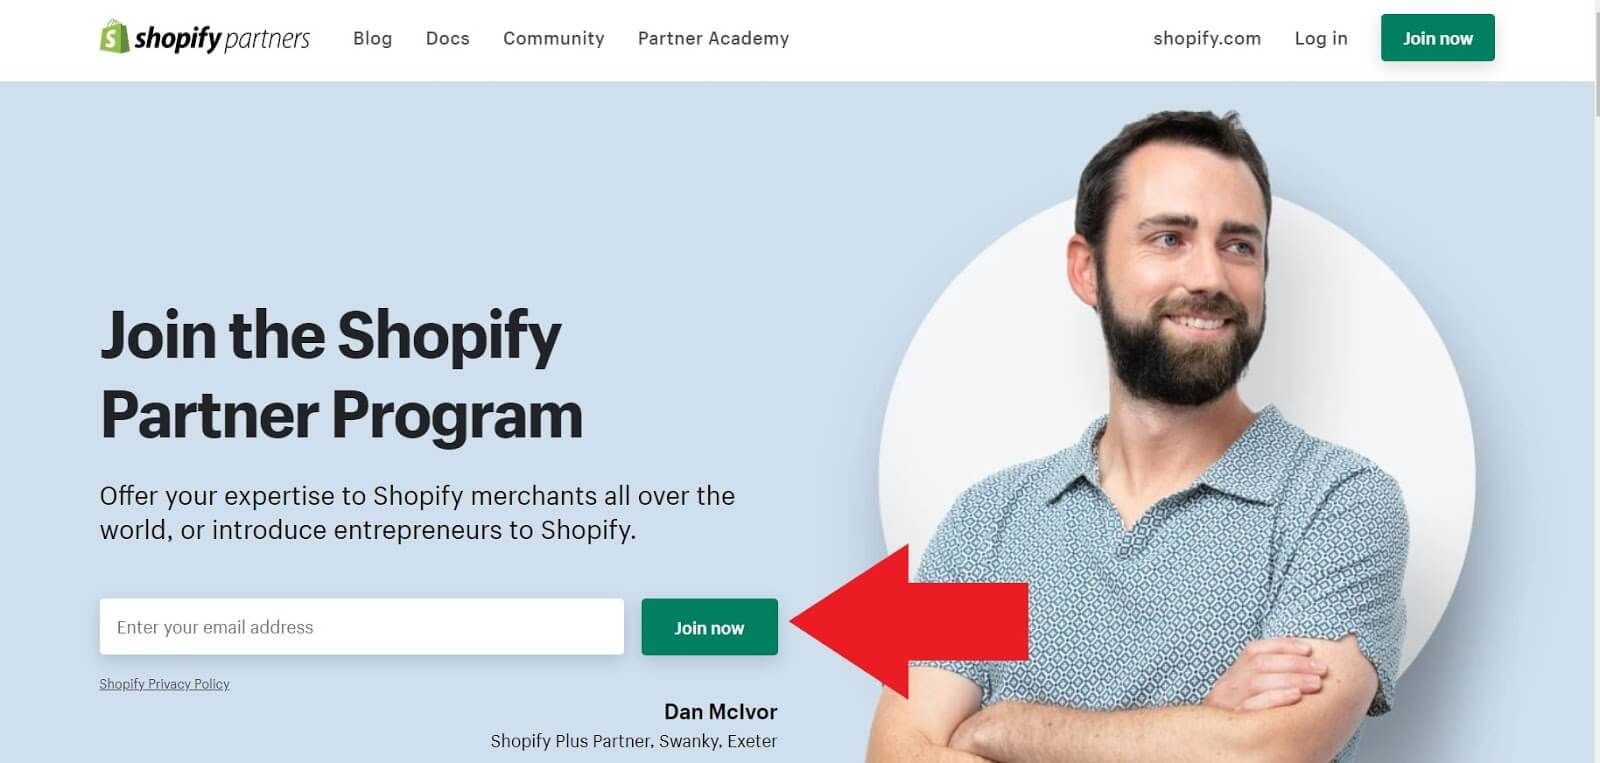The image size is (1600, 763).
Task: Click the email address input field
Action: coord(362,627)
